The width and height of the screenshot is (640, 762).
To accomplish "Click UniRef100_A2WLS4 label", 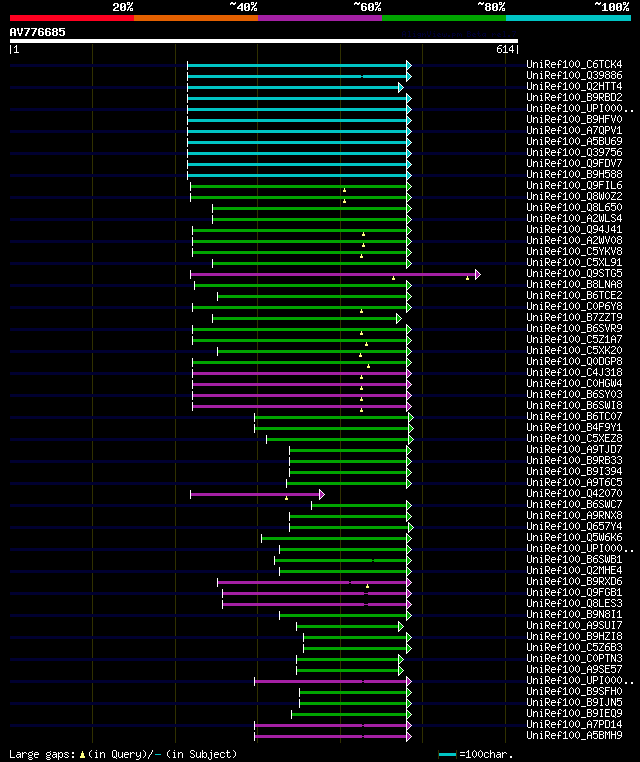I will (574, 219).
